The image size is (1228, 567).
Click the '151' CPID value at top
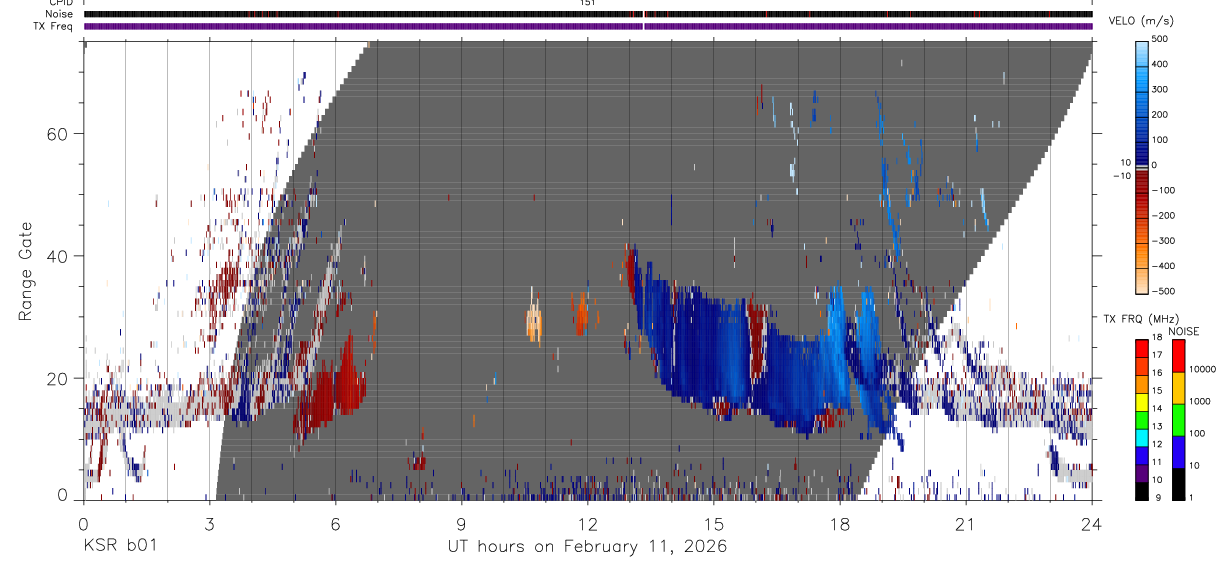pyautogui.click(x=588, y=3)
